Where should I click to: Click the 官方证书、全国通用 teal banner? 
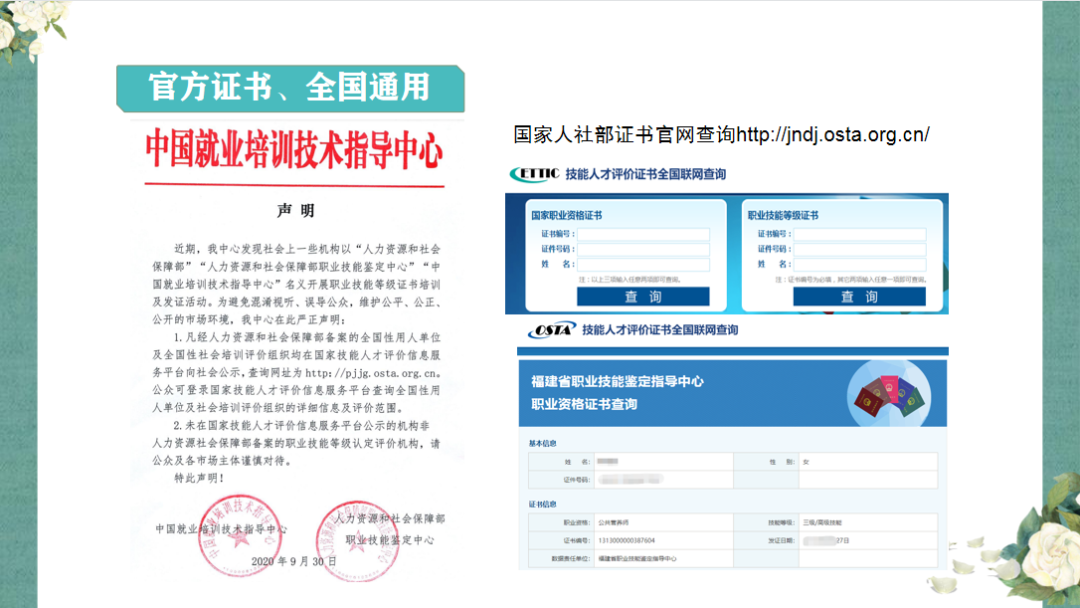tap(289, 87)
